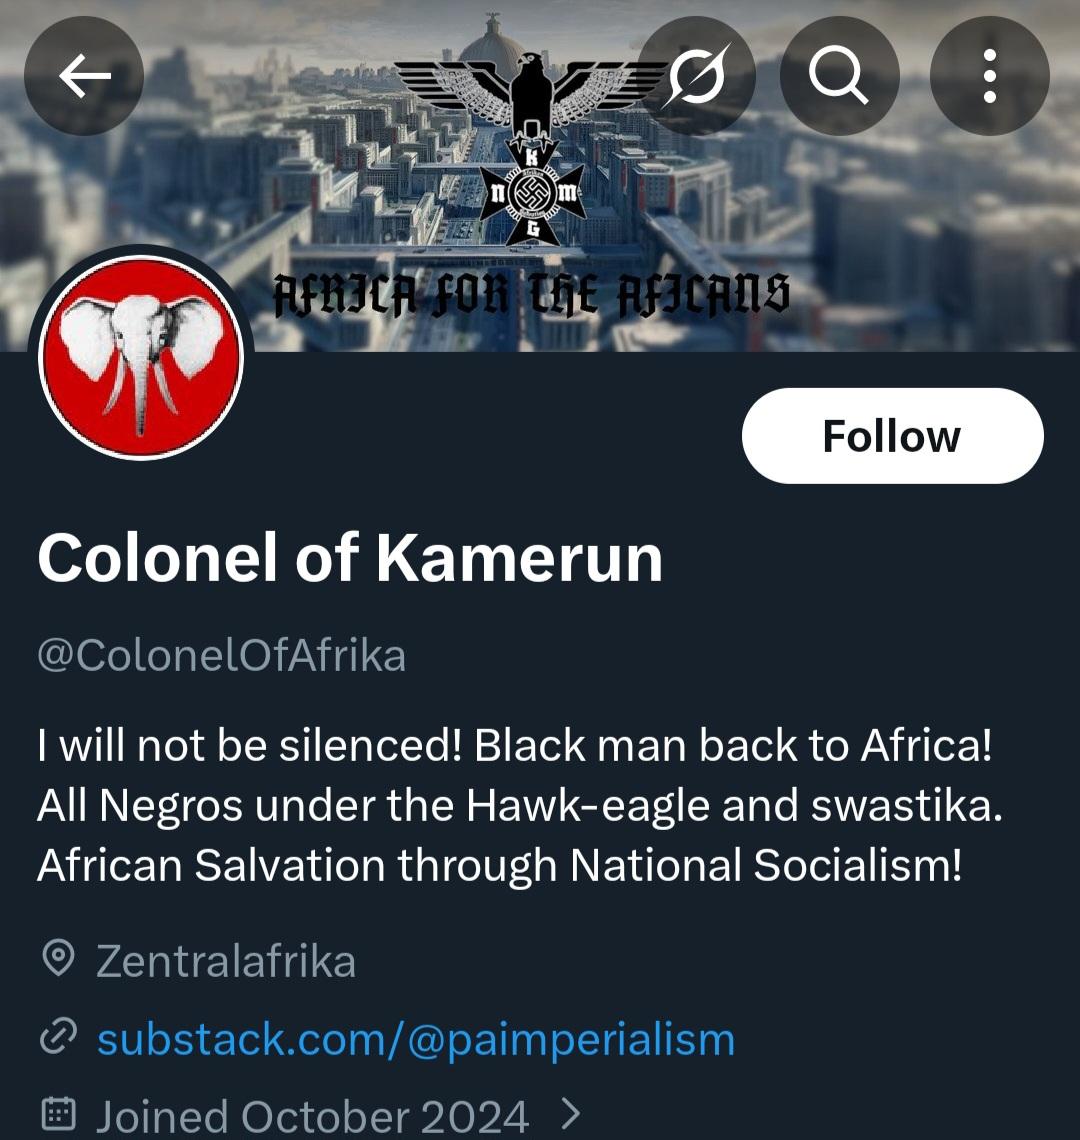Open the three-dot more options menu

tap(989, 75)
